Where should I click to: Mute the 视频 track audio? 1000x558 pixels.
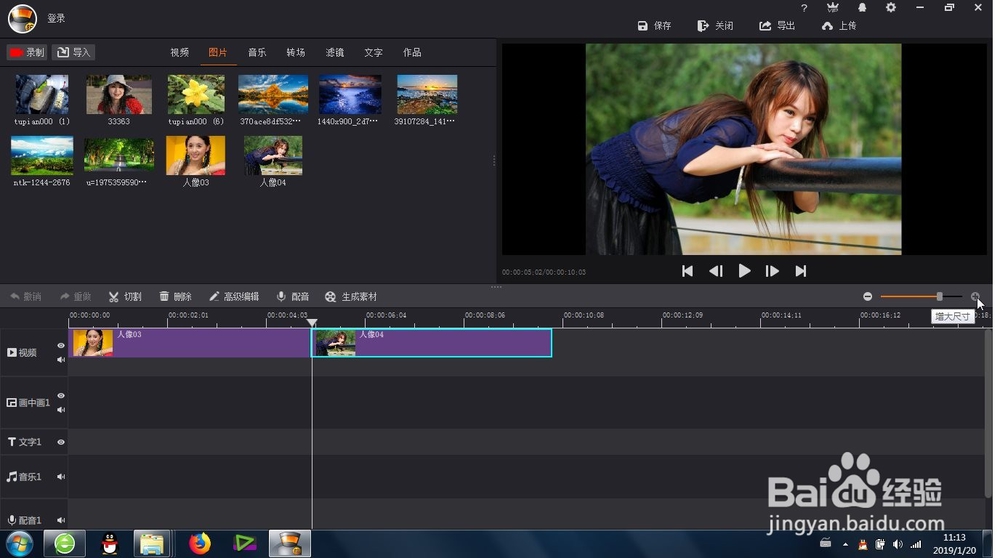point(61,360)
